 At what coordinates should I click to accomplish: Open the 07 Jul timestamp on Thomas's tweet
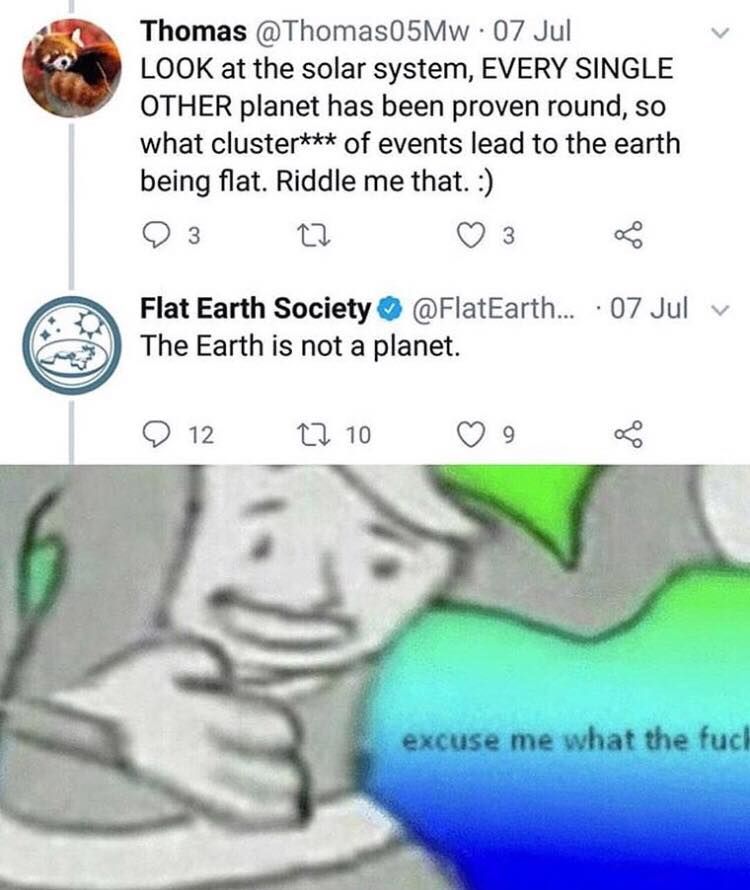click(x=533, y=31)
